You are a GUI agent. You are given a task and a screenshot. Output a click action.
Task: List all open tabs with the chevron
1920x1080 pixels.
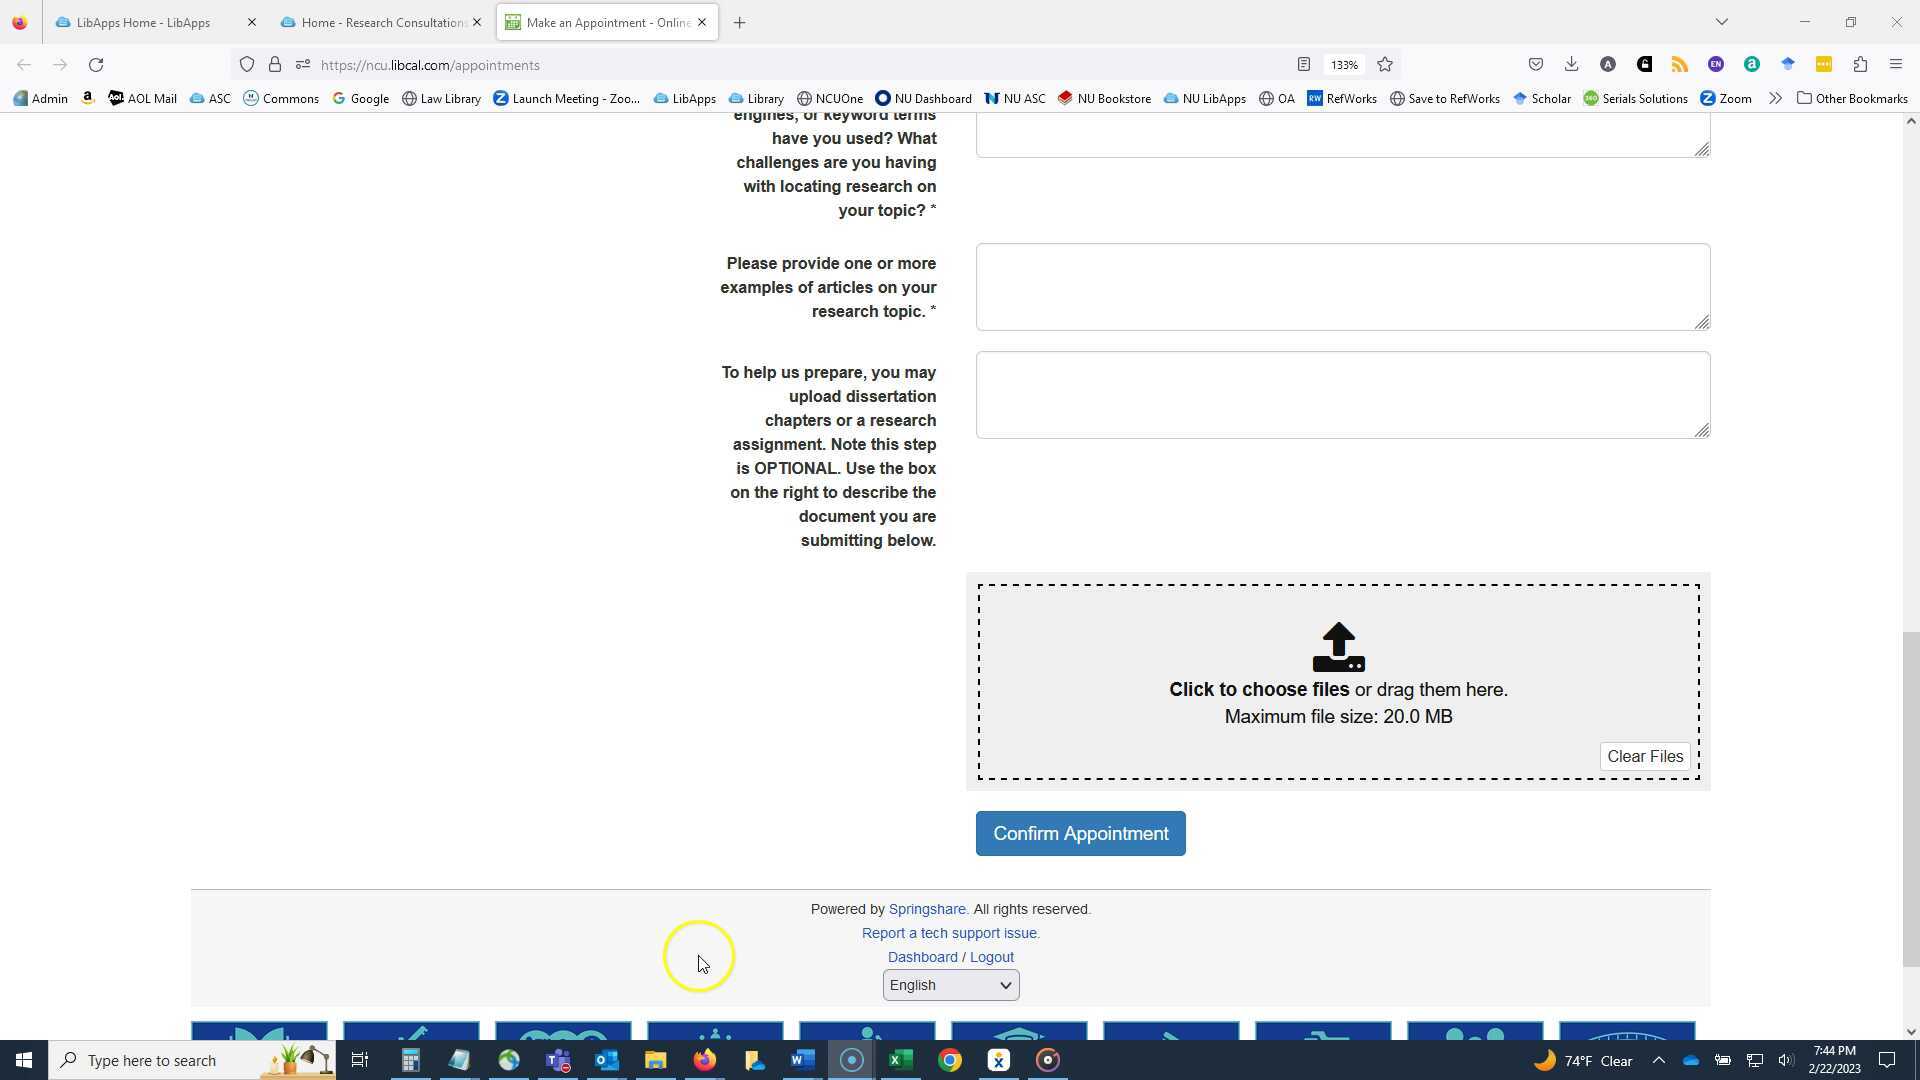[x=1722, y=21]
